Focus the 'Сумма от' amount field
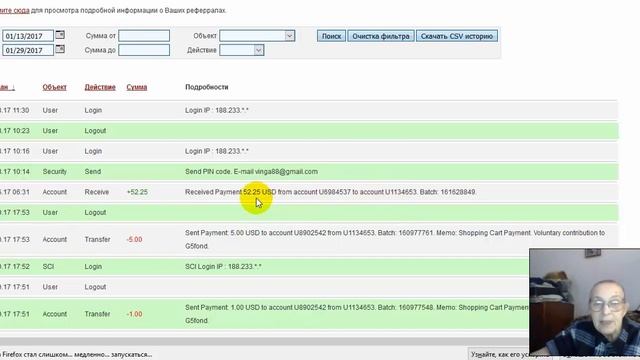640x360 pixels. (144, 36)
